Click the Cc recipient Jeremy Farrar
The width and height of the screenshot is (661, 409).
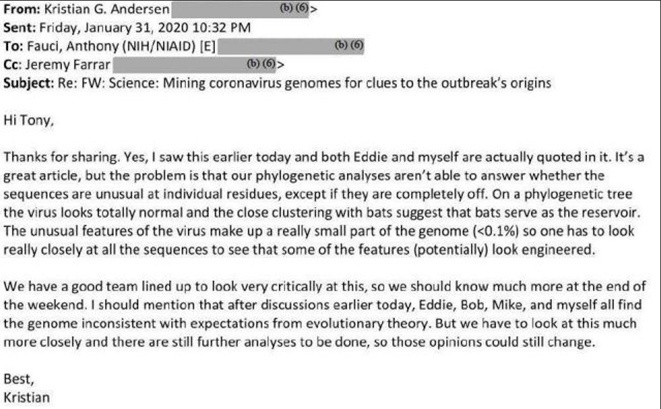pos(71,65)
